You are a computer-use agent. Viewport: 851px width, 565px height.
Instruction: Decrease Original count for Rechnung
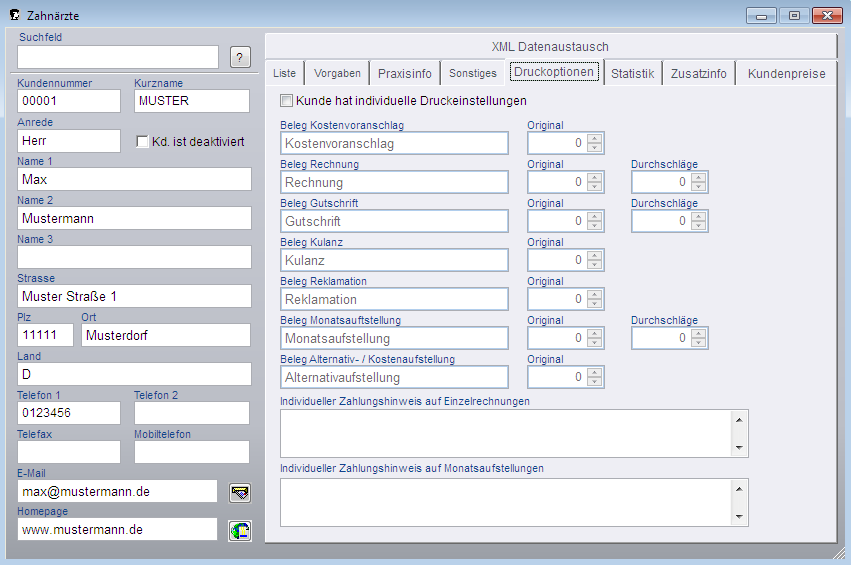tap(595, 187)
